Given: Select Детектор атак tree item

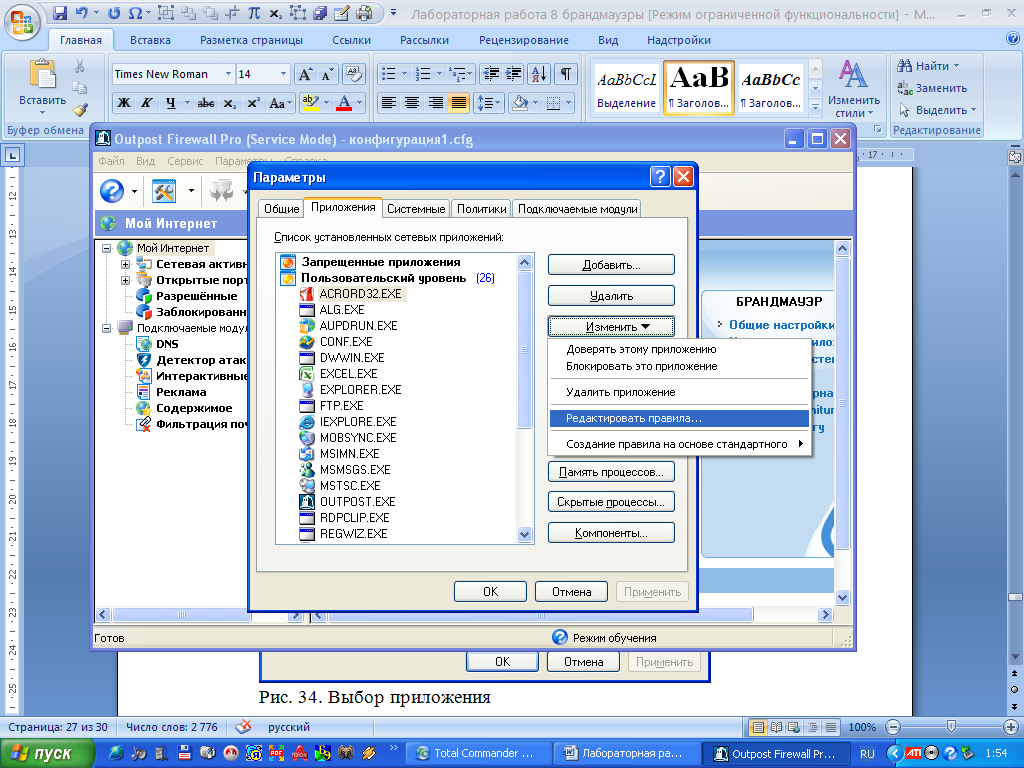Looking at the screenshot, I should tap(200, 360).
